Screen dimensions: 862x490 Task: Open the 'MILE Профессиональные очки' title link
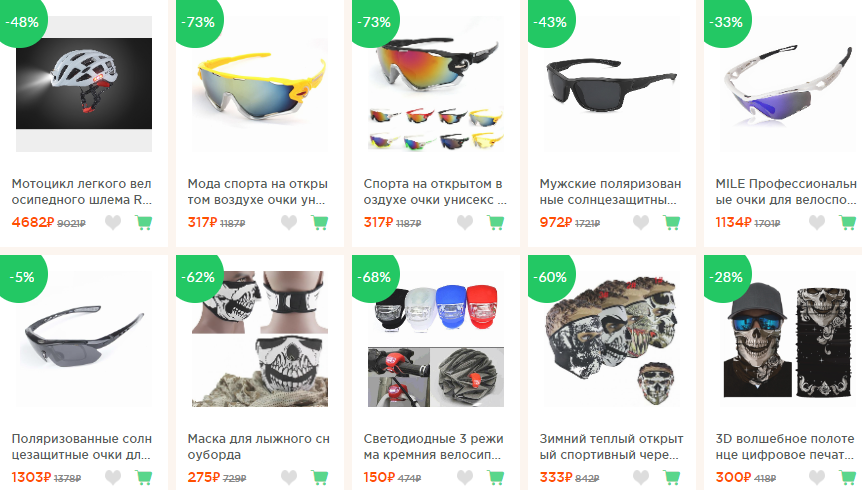pos(786,191)
